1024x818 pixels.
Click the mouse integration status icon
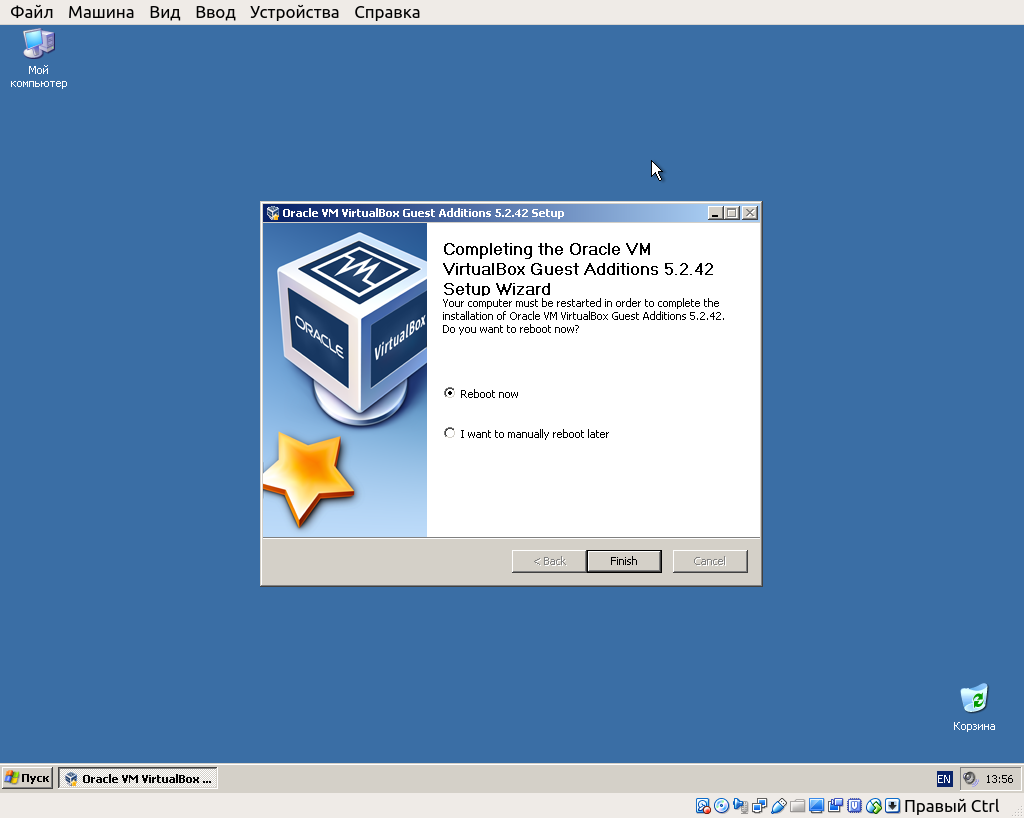pos(874,806)
